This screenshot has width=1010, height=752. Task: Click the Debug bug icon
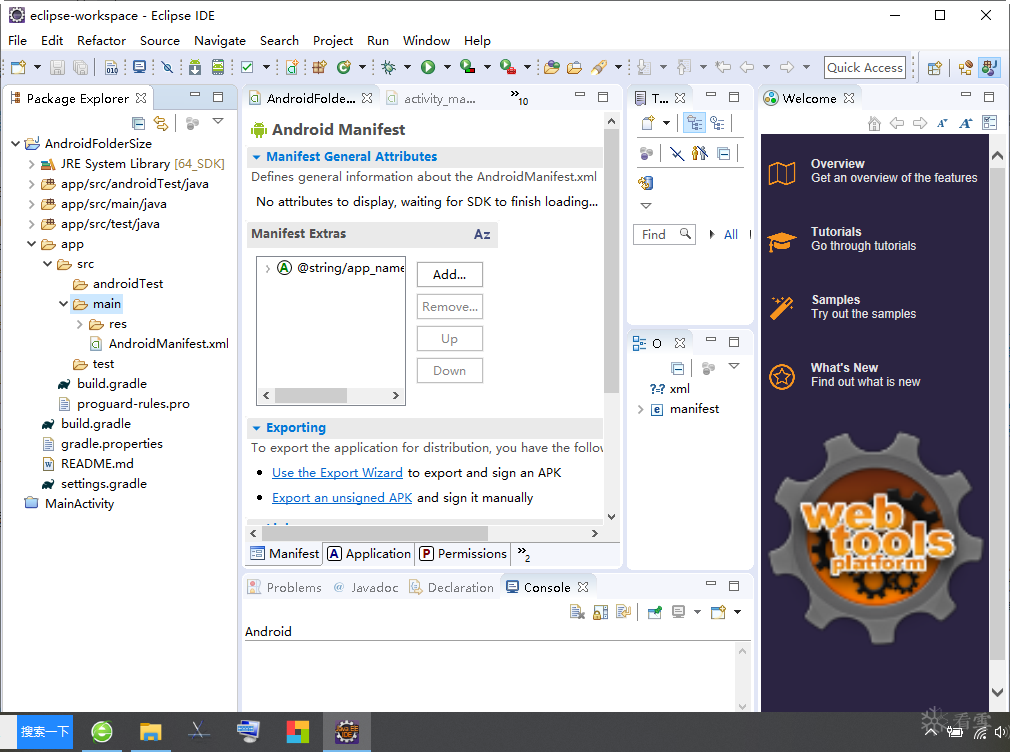388,67
